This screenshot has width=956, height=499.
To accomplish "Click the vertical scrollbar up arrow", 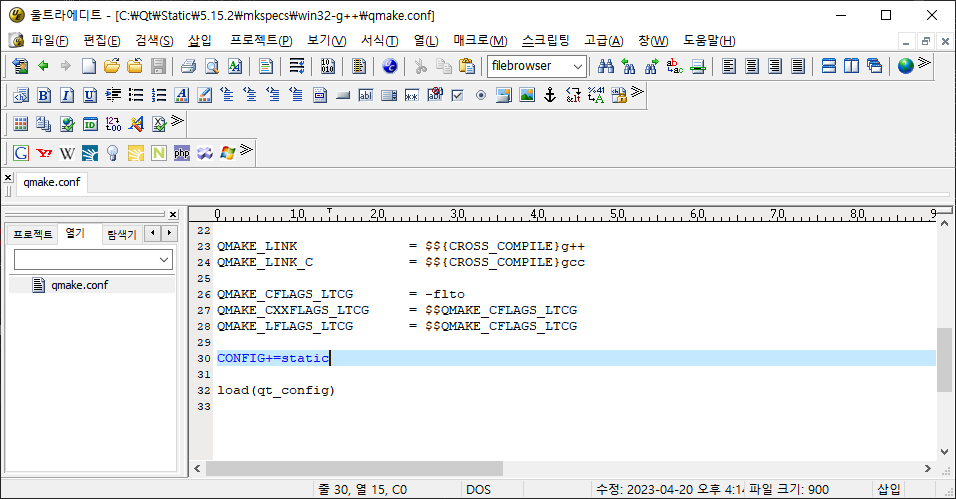I will coord(944,224).
